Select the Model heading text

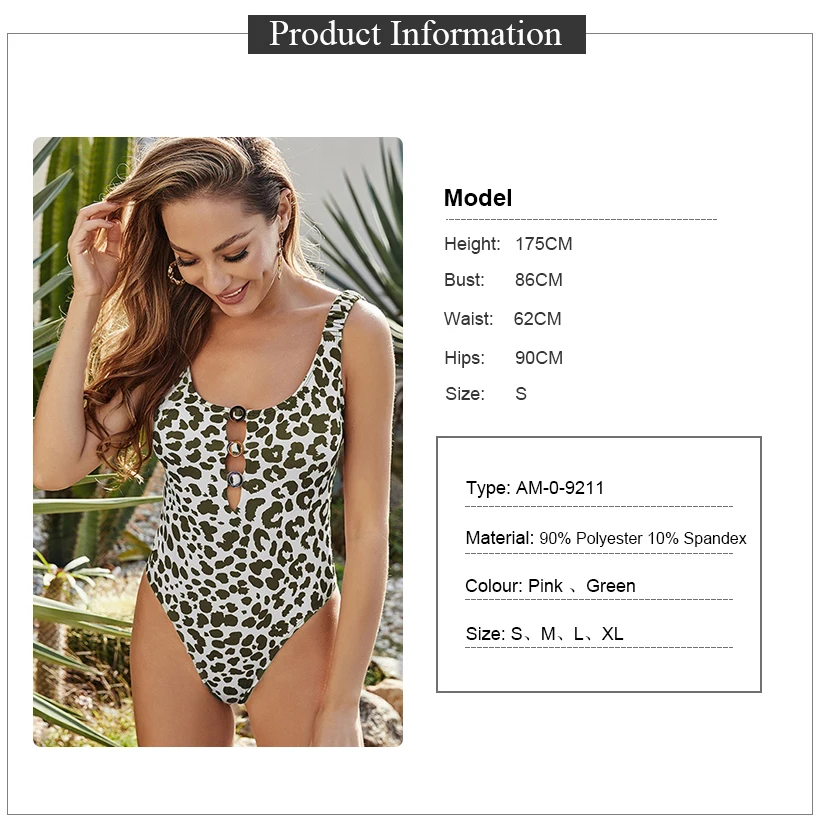pos(477,198)
